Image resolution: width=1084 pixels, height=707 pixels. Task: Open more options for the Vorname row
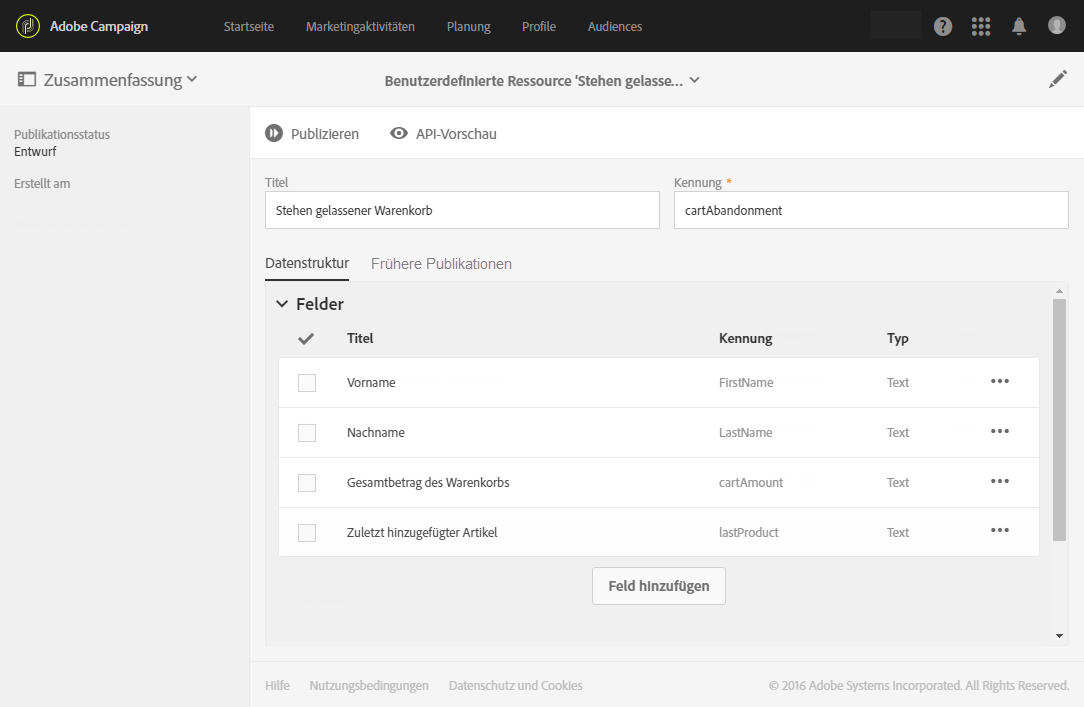click(x=999, y=382)
